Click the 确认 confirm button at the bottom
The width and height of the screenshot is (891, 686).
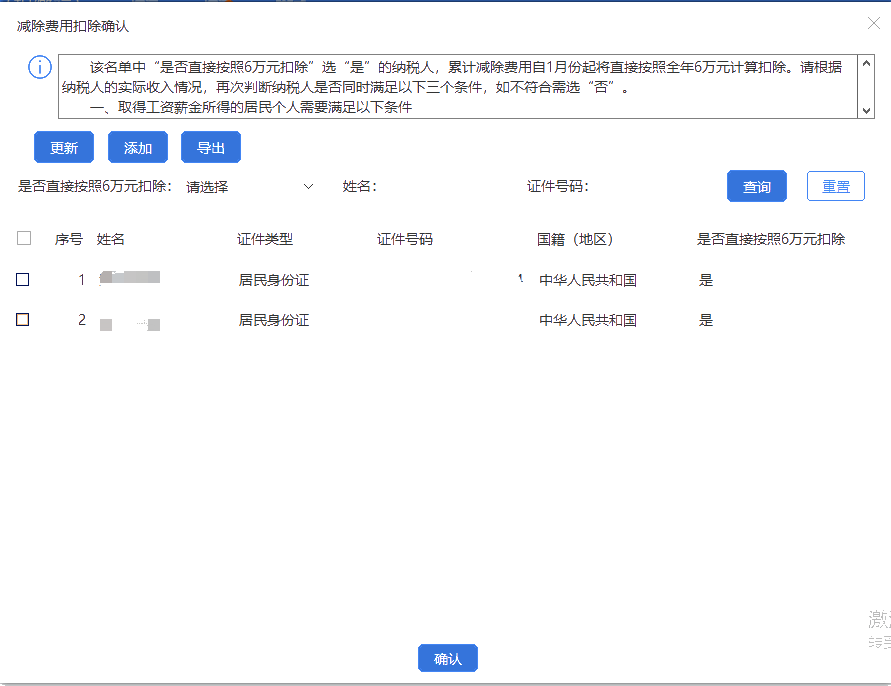pos(447,658)
